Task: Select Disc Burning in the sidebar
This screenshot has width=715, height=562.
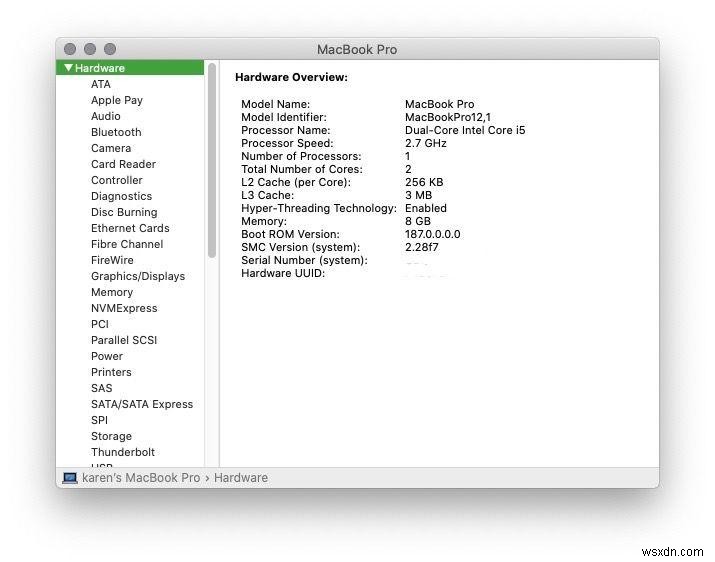Action: [x=124, y=212]
